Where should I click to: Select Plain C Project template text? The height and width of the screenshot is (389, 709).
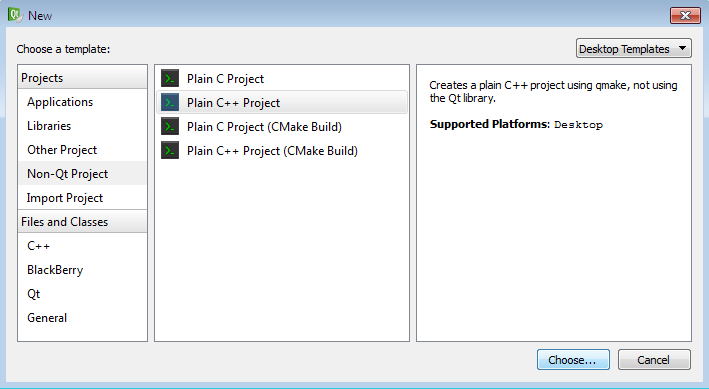(225, 79)
